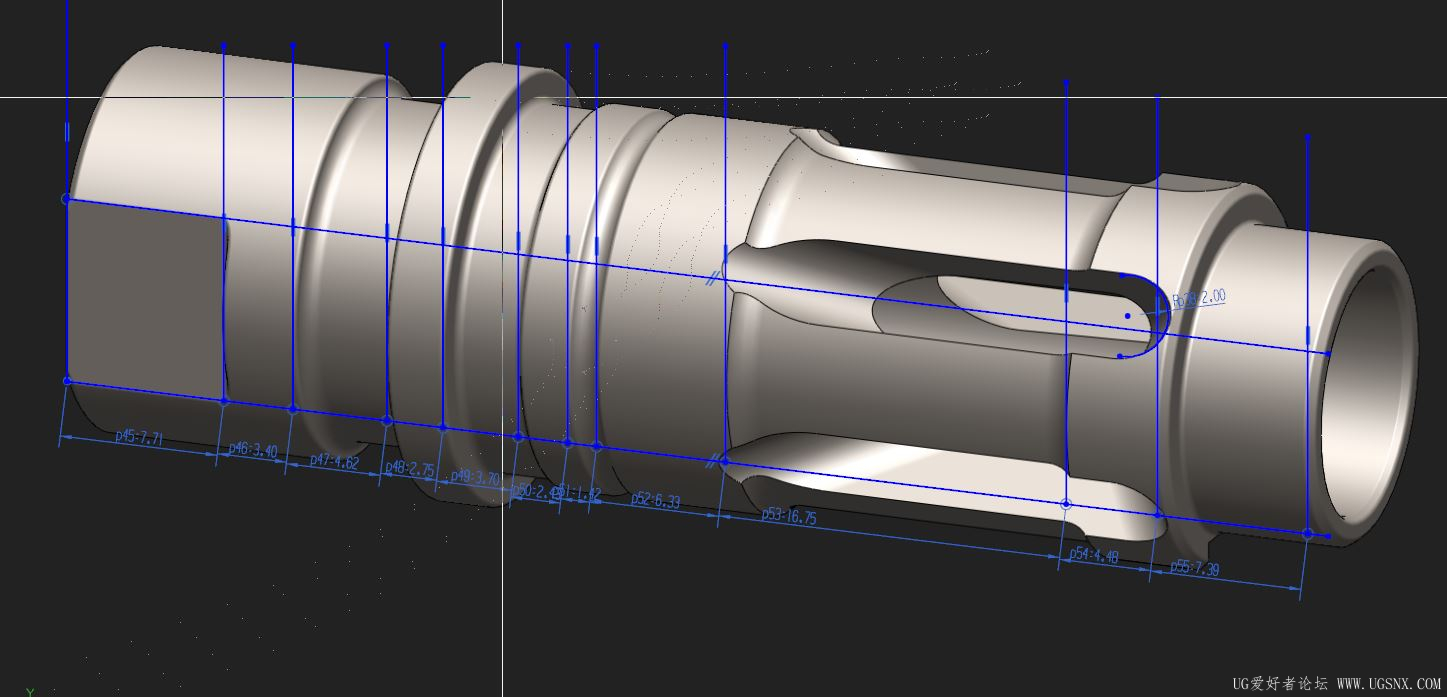The width and height of the screenshot is (1447, 697).
Task: Pick the sketch endpoint at bottom-left corner
Action: (67, 381)
